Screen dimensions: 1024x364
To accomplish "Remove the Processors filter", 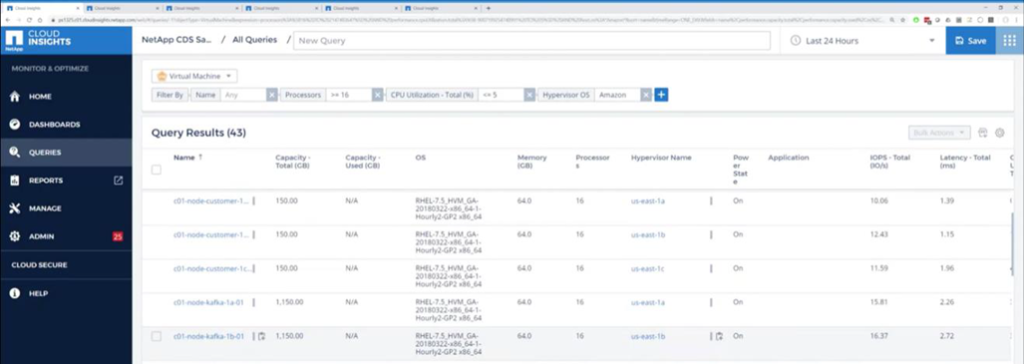I will [x=377, y=95].
